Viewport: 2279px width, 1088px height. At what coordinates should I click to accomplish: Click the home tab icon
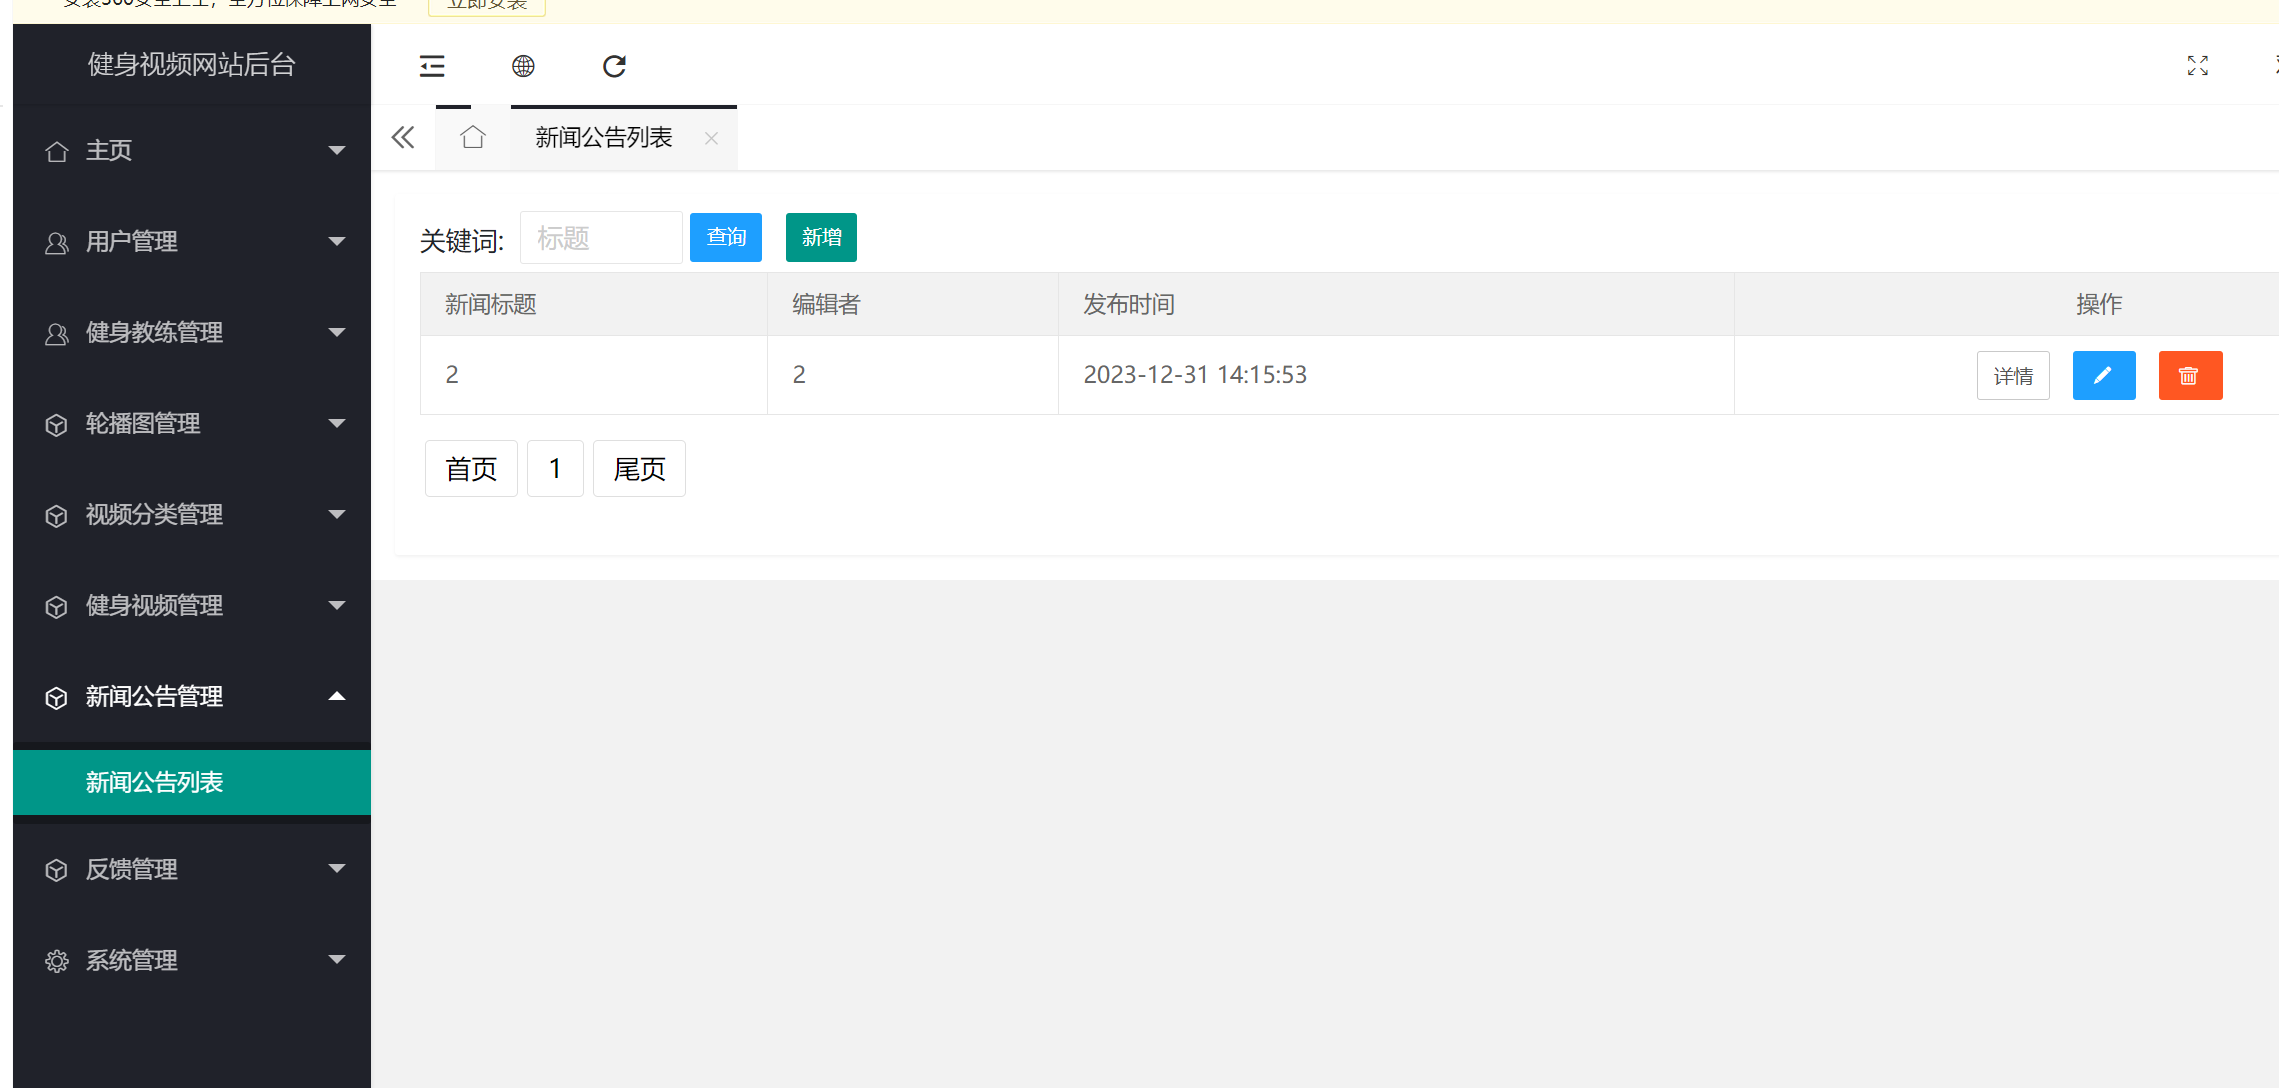(472, 137)
